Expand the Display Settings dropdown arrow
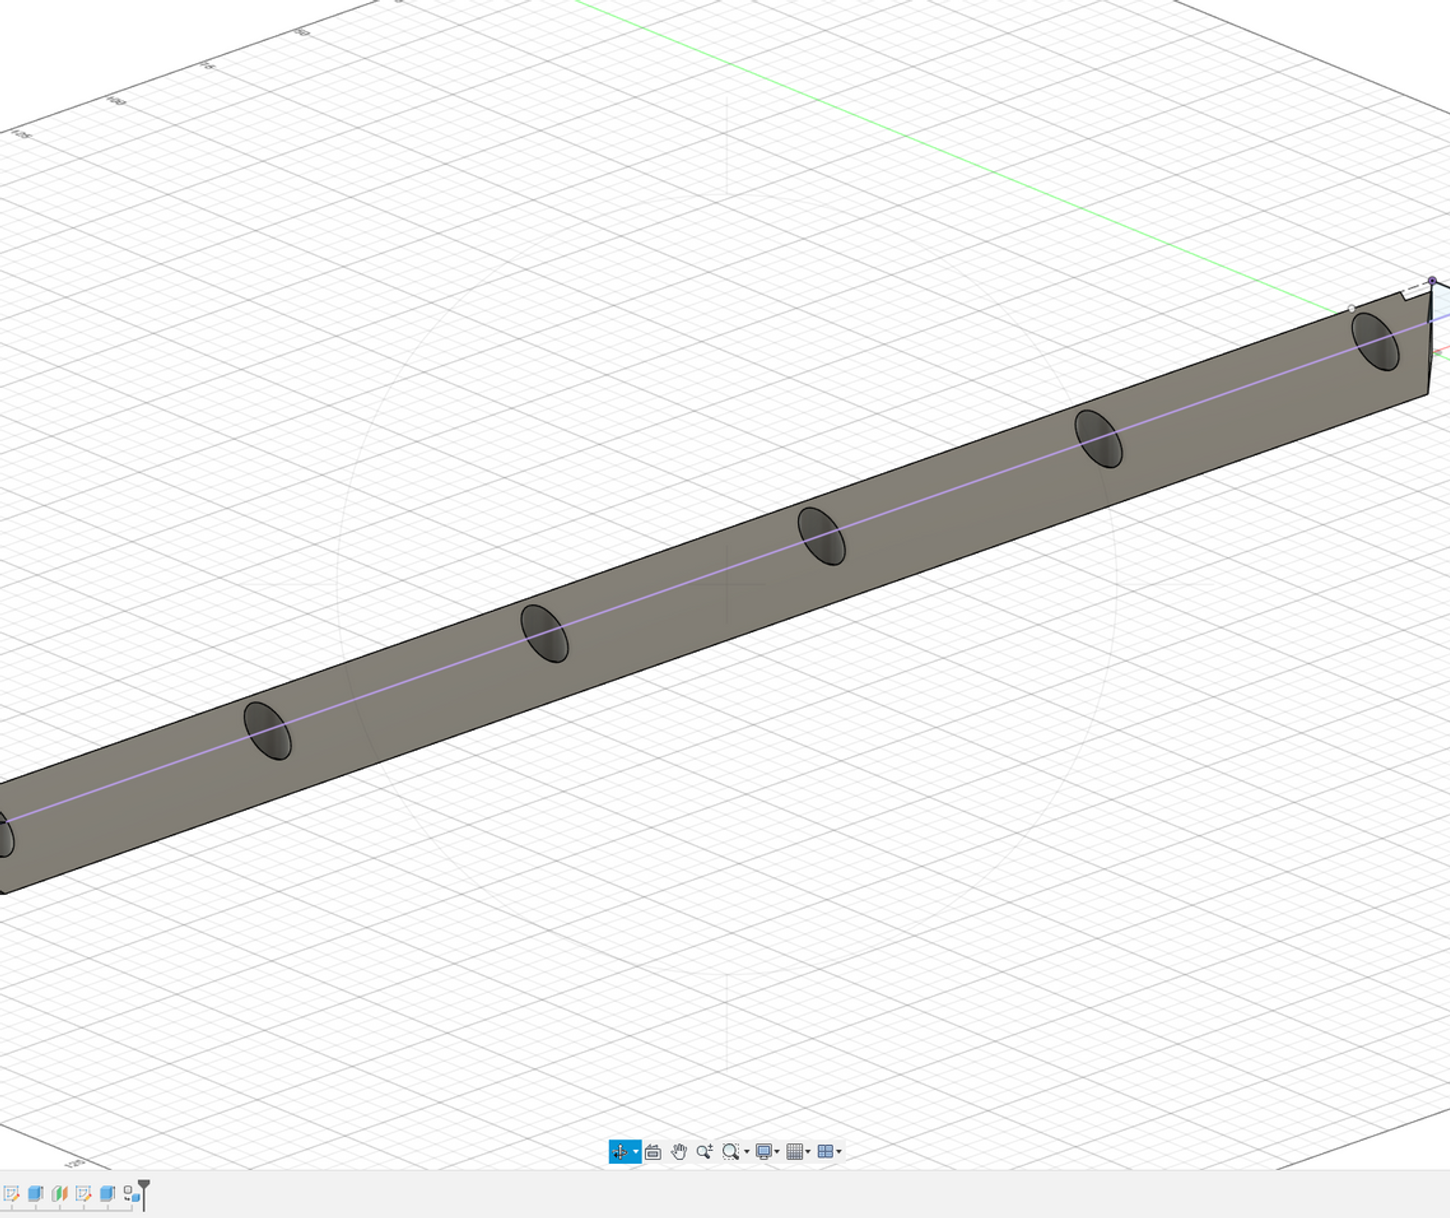Viewport: 1450px width, 1218px height. tap(777, 1152)
